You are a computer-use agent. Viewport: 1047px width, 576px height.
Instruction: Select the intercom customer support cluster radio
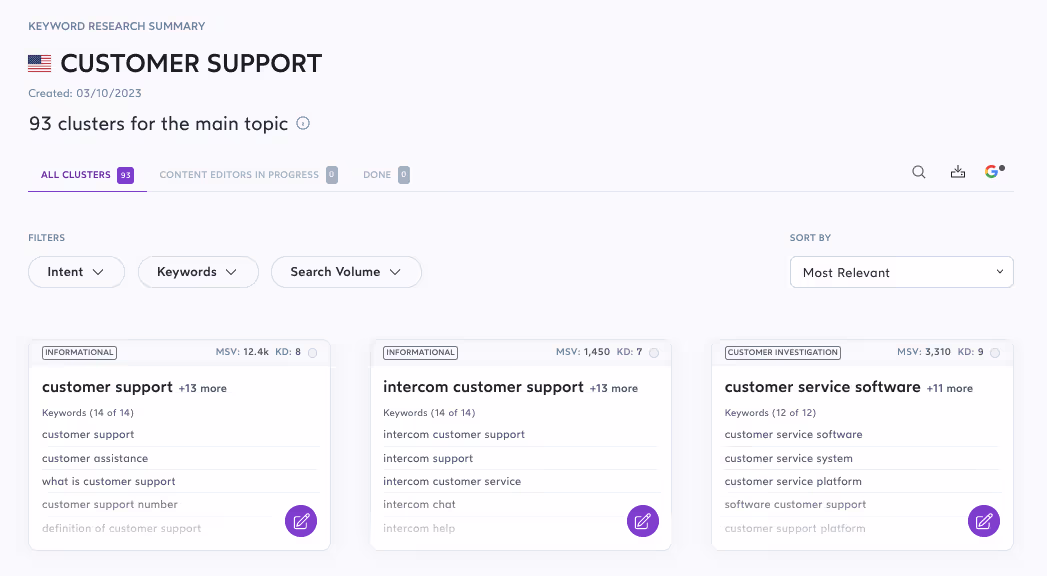click(x=654, y=353)
